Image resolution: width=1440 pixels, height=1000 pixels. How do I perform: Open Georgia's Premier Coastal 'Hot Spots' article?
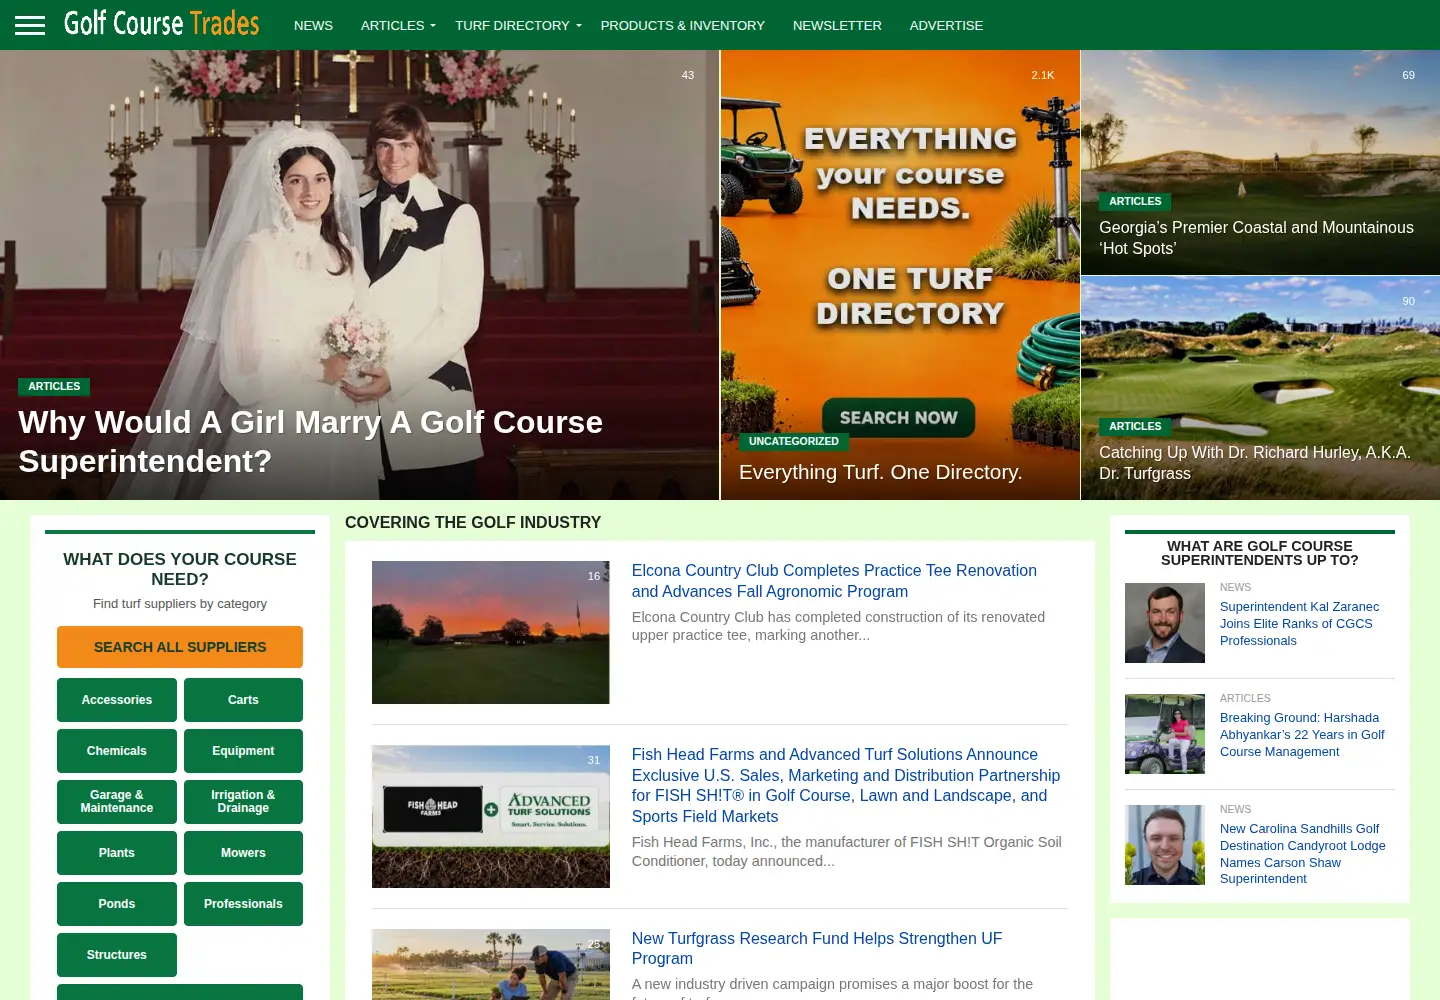point(1256,238)
